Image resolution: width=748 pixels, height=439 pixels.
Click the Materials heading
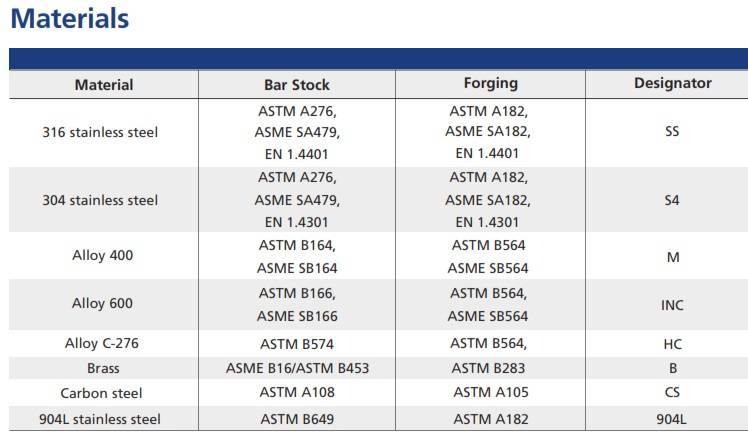pyautogui.click(x=68, y=18)
